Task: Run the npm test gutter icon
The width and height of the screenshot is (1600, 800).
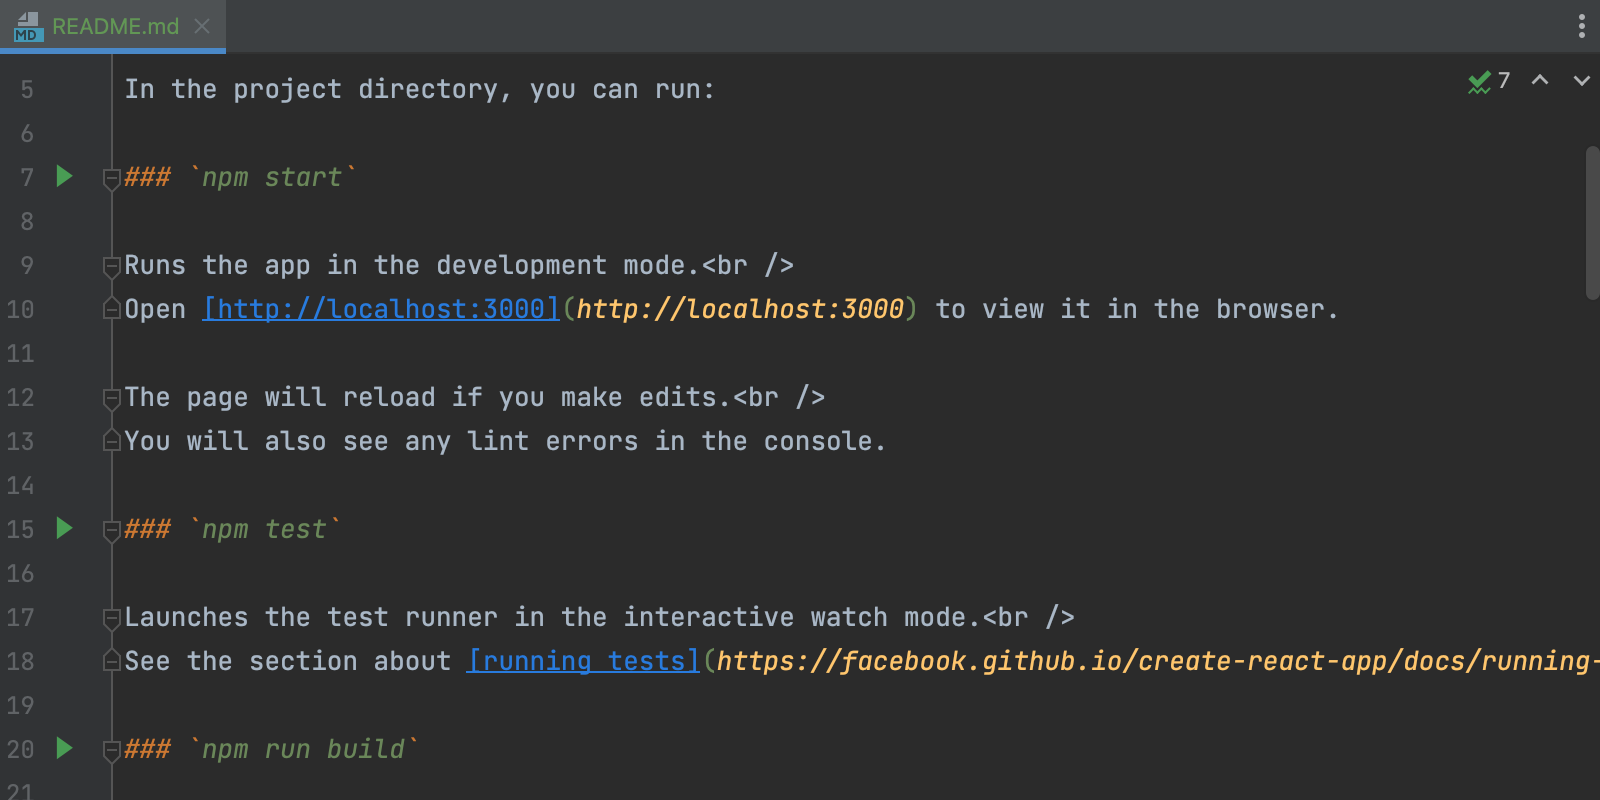Action: pos(64,528)
